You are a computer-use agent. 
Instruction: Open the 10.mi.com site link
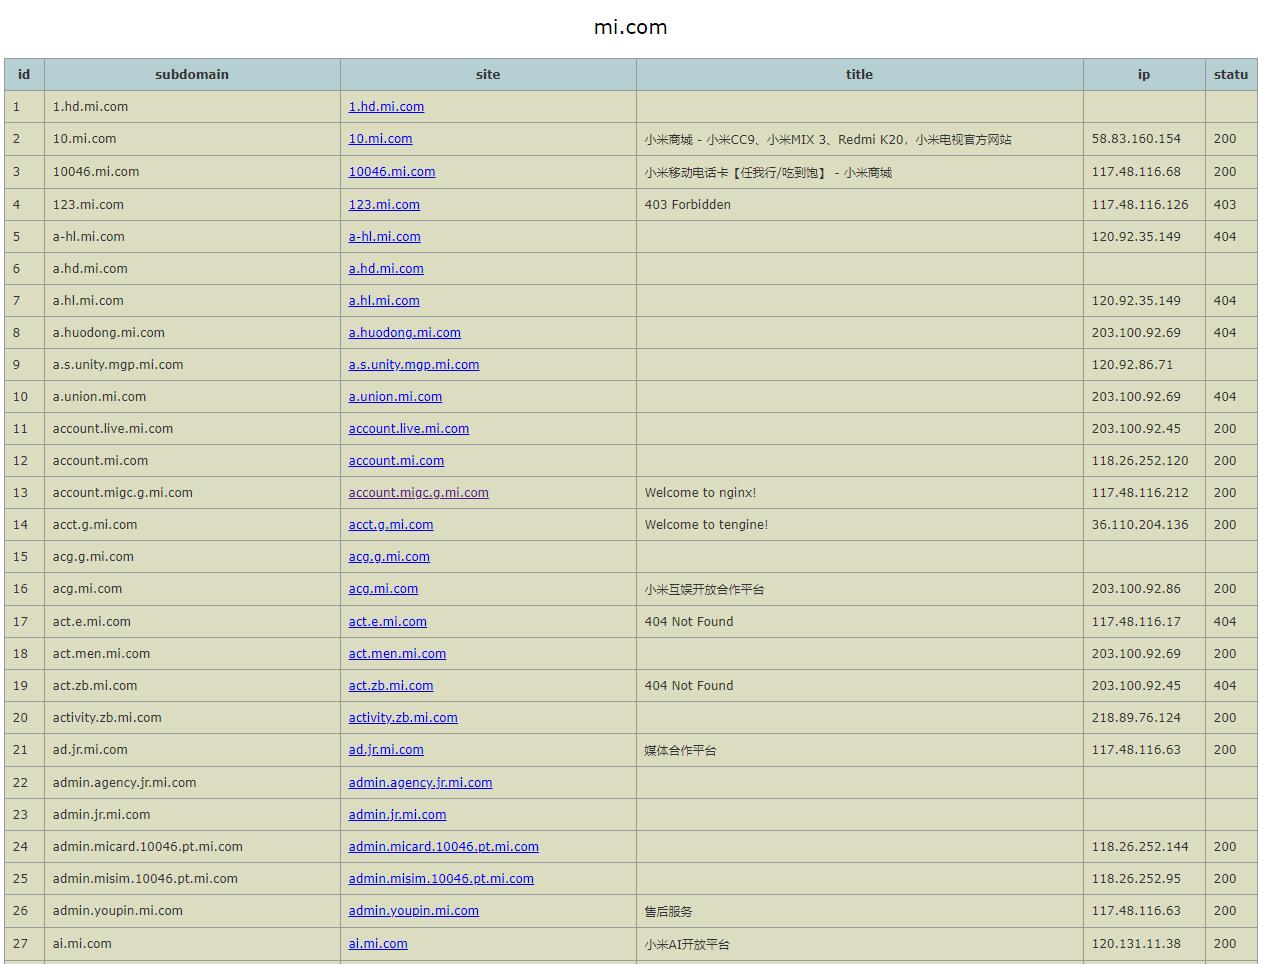click(380, 138)
